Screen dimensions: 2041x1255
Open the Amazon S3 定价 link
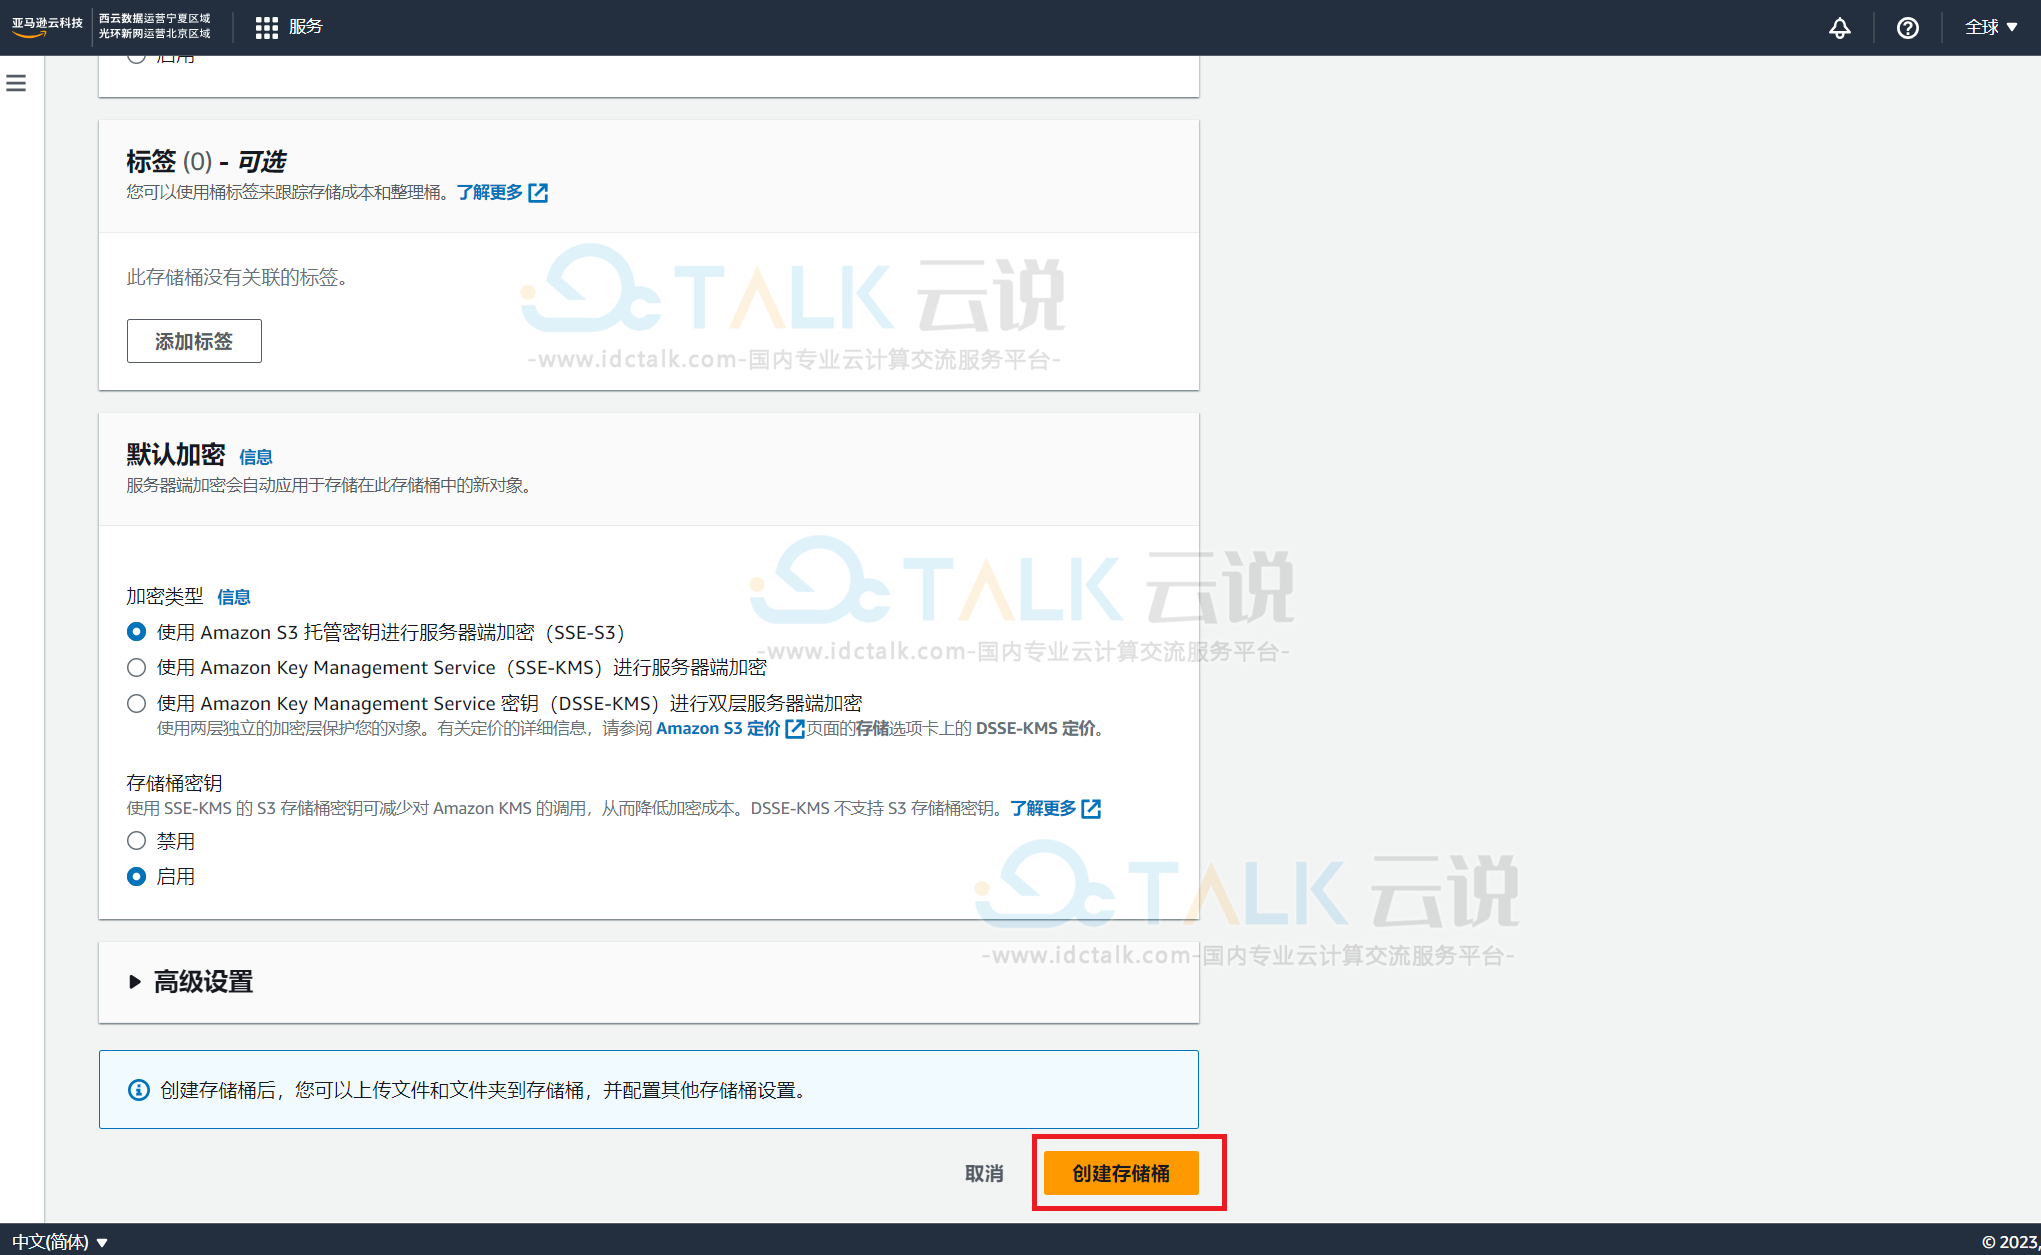pos(718,728)
